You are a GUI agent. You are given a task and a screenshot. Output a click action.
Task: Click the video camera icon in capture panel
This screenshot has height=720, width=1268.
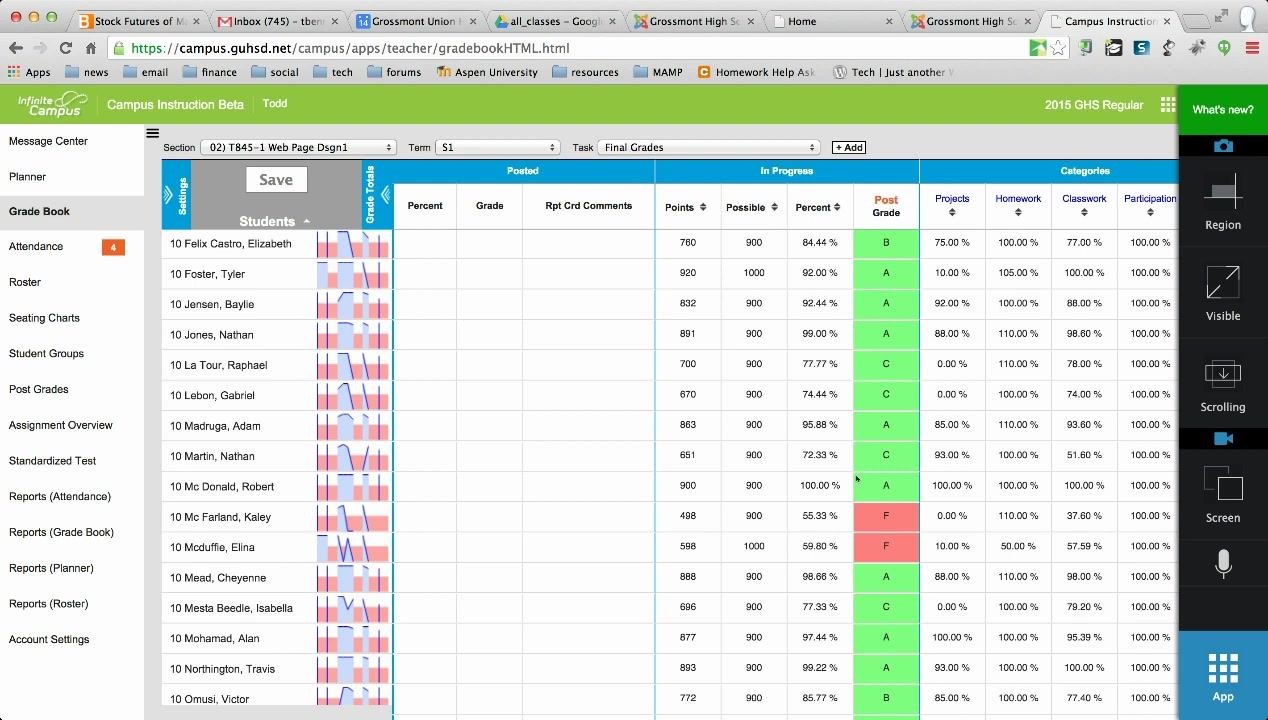tap(1223, 438)
